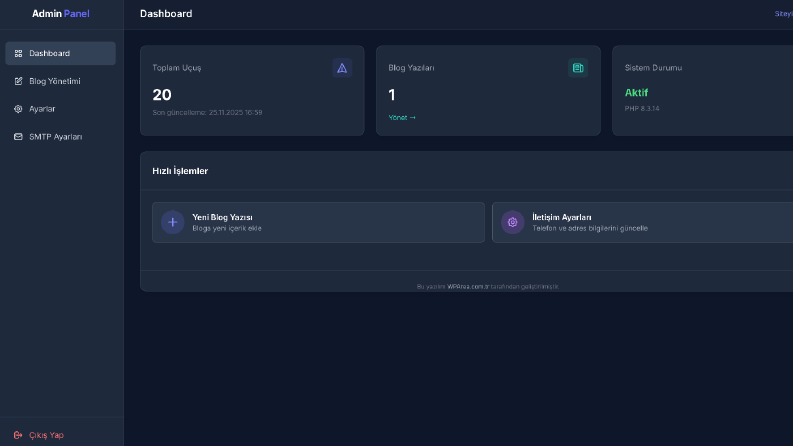This screenshot has height=446, width=793.
Task: Click the Admin Panel logo text
Action: coord(61,14)
